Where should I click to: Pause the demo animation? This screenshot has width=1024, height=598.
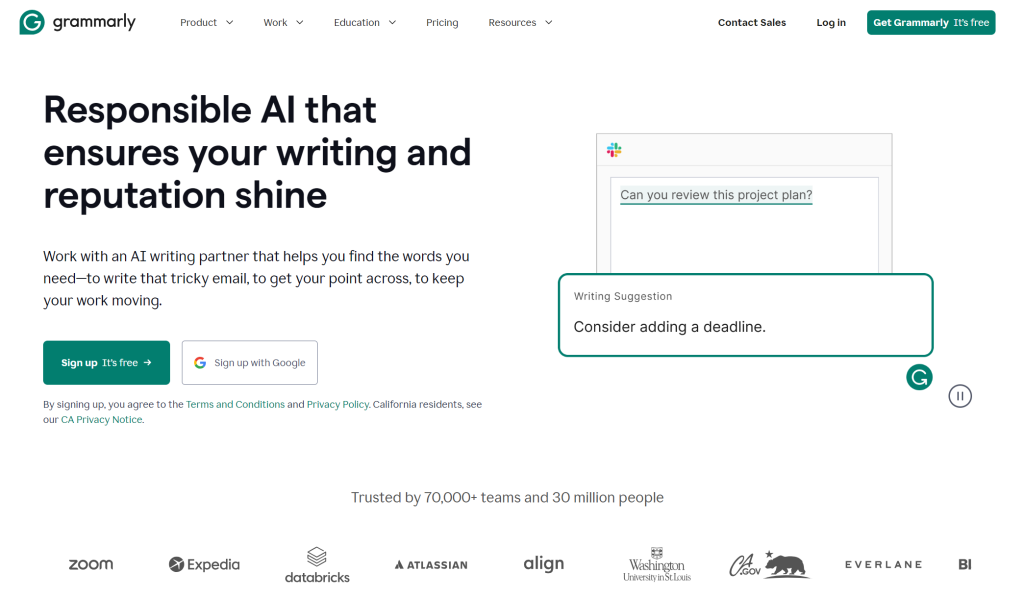tap(959, 395)
